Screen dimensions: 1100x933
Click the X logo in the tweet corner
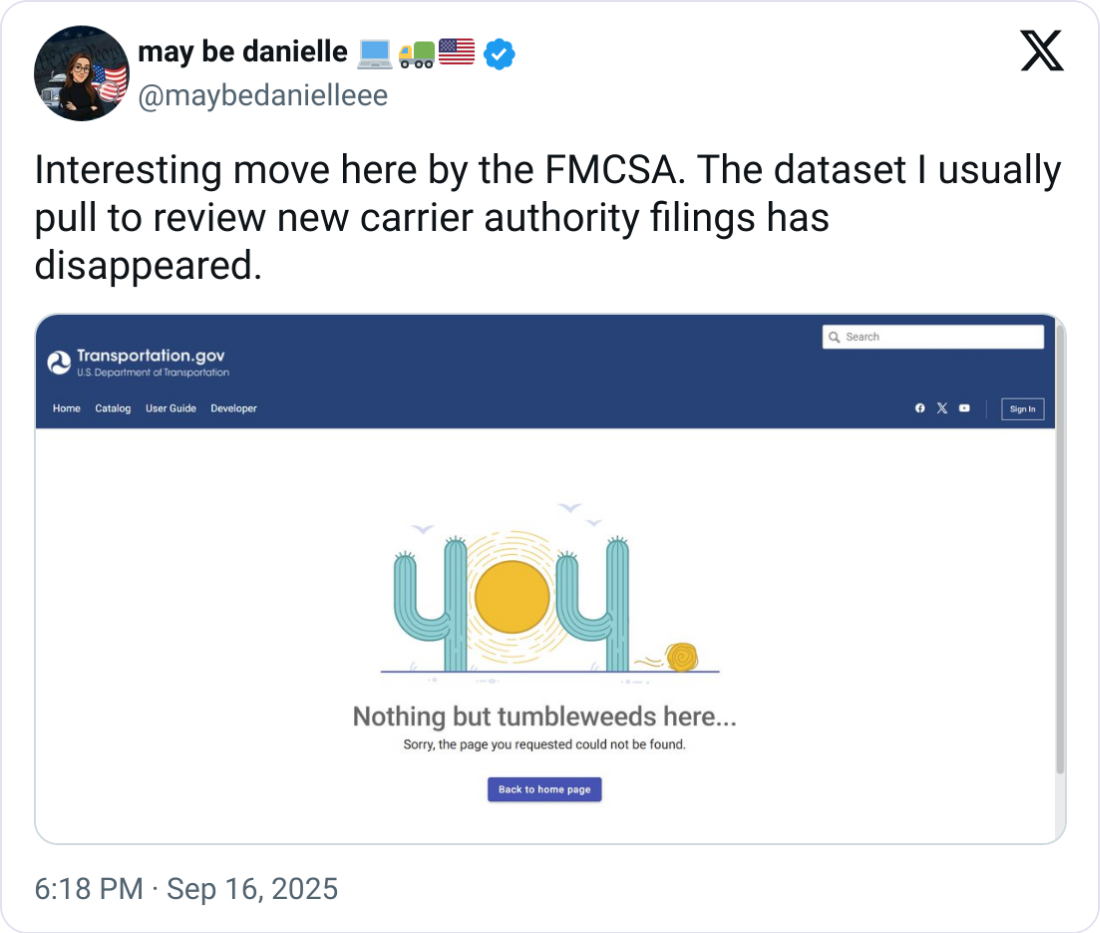click(x=1042, y=51)
